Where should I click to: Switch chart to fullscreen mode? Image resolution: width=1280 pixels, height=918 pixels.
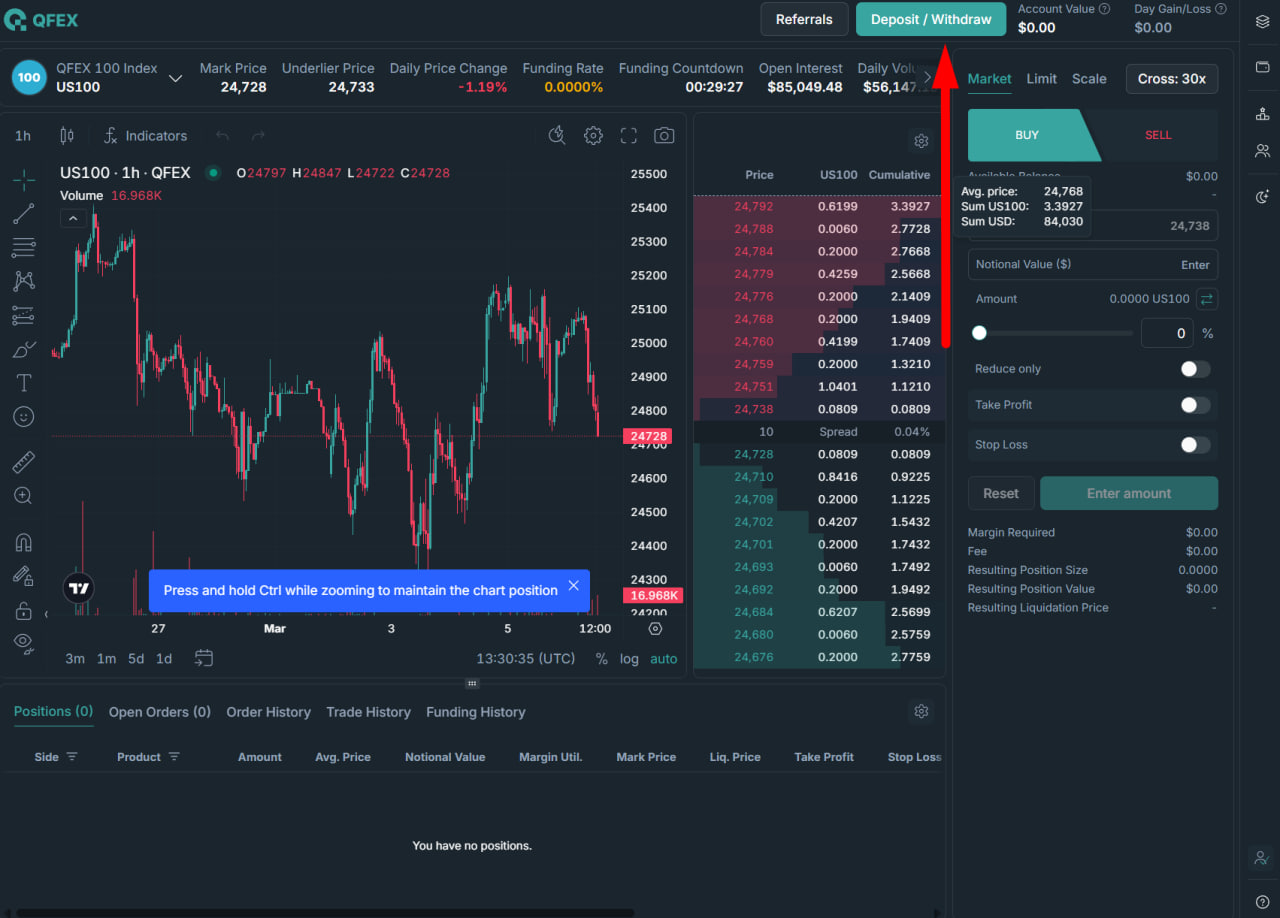coord(629,135)
